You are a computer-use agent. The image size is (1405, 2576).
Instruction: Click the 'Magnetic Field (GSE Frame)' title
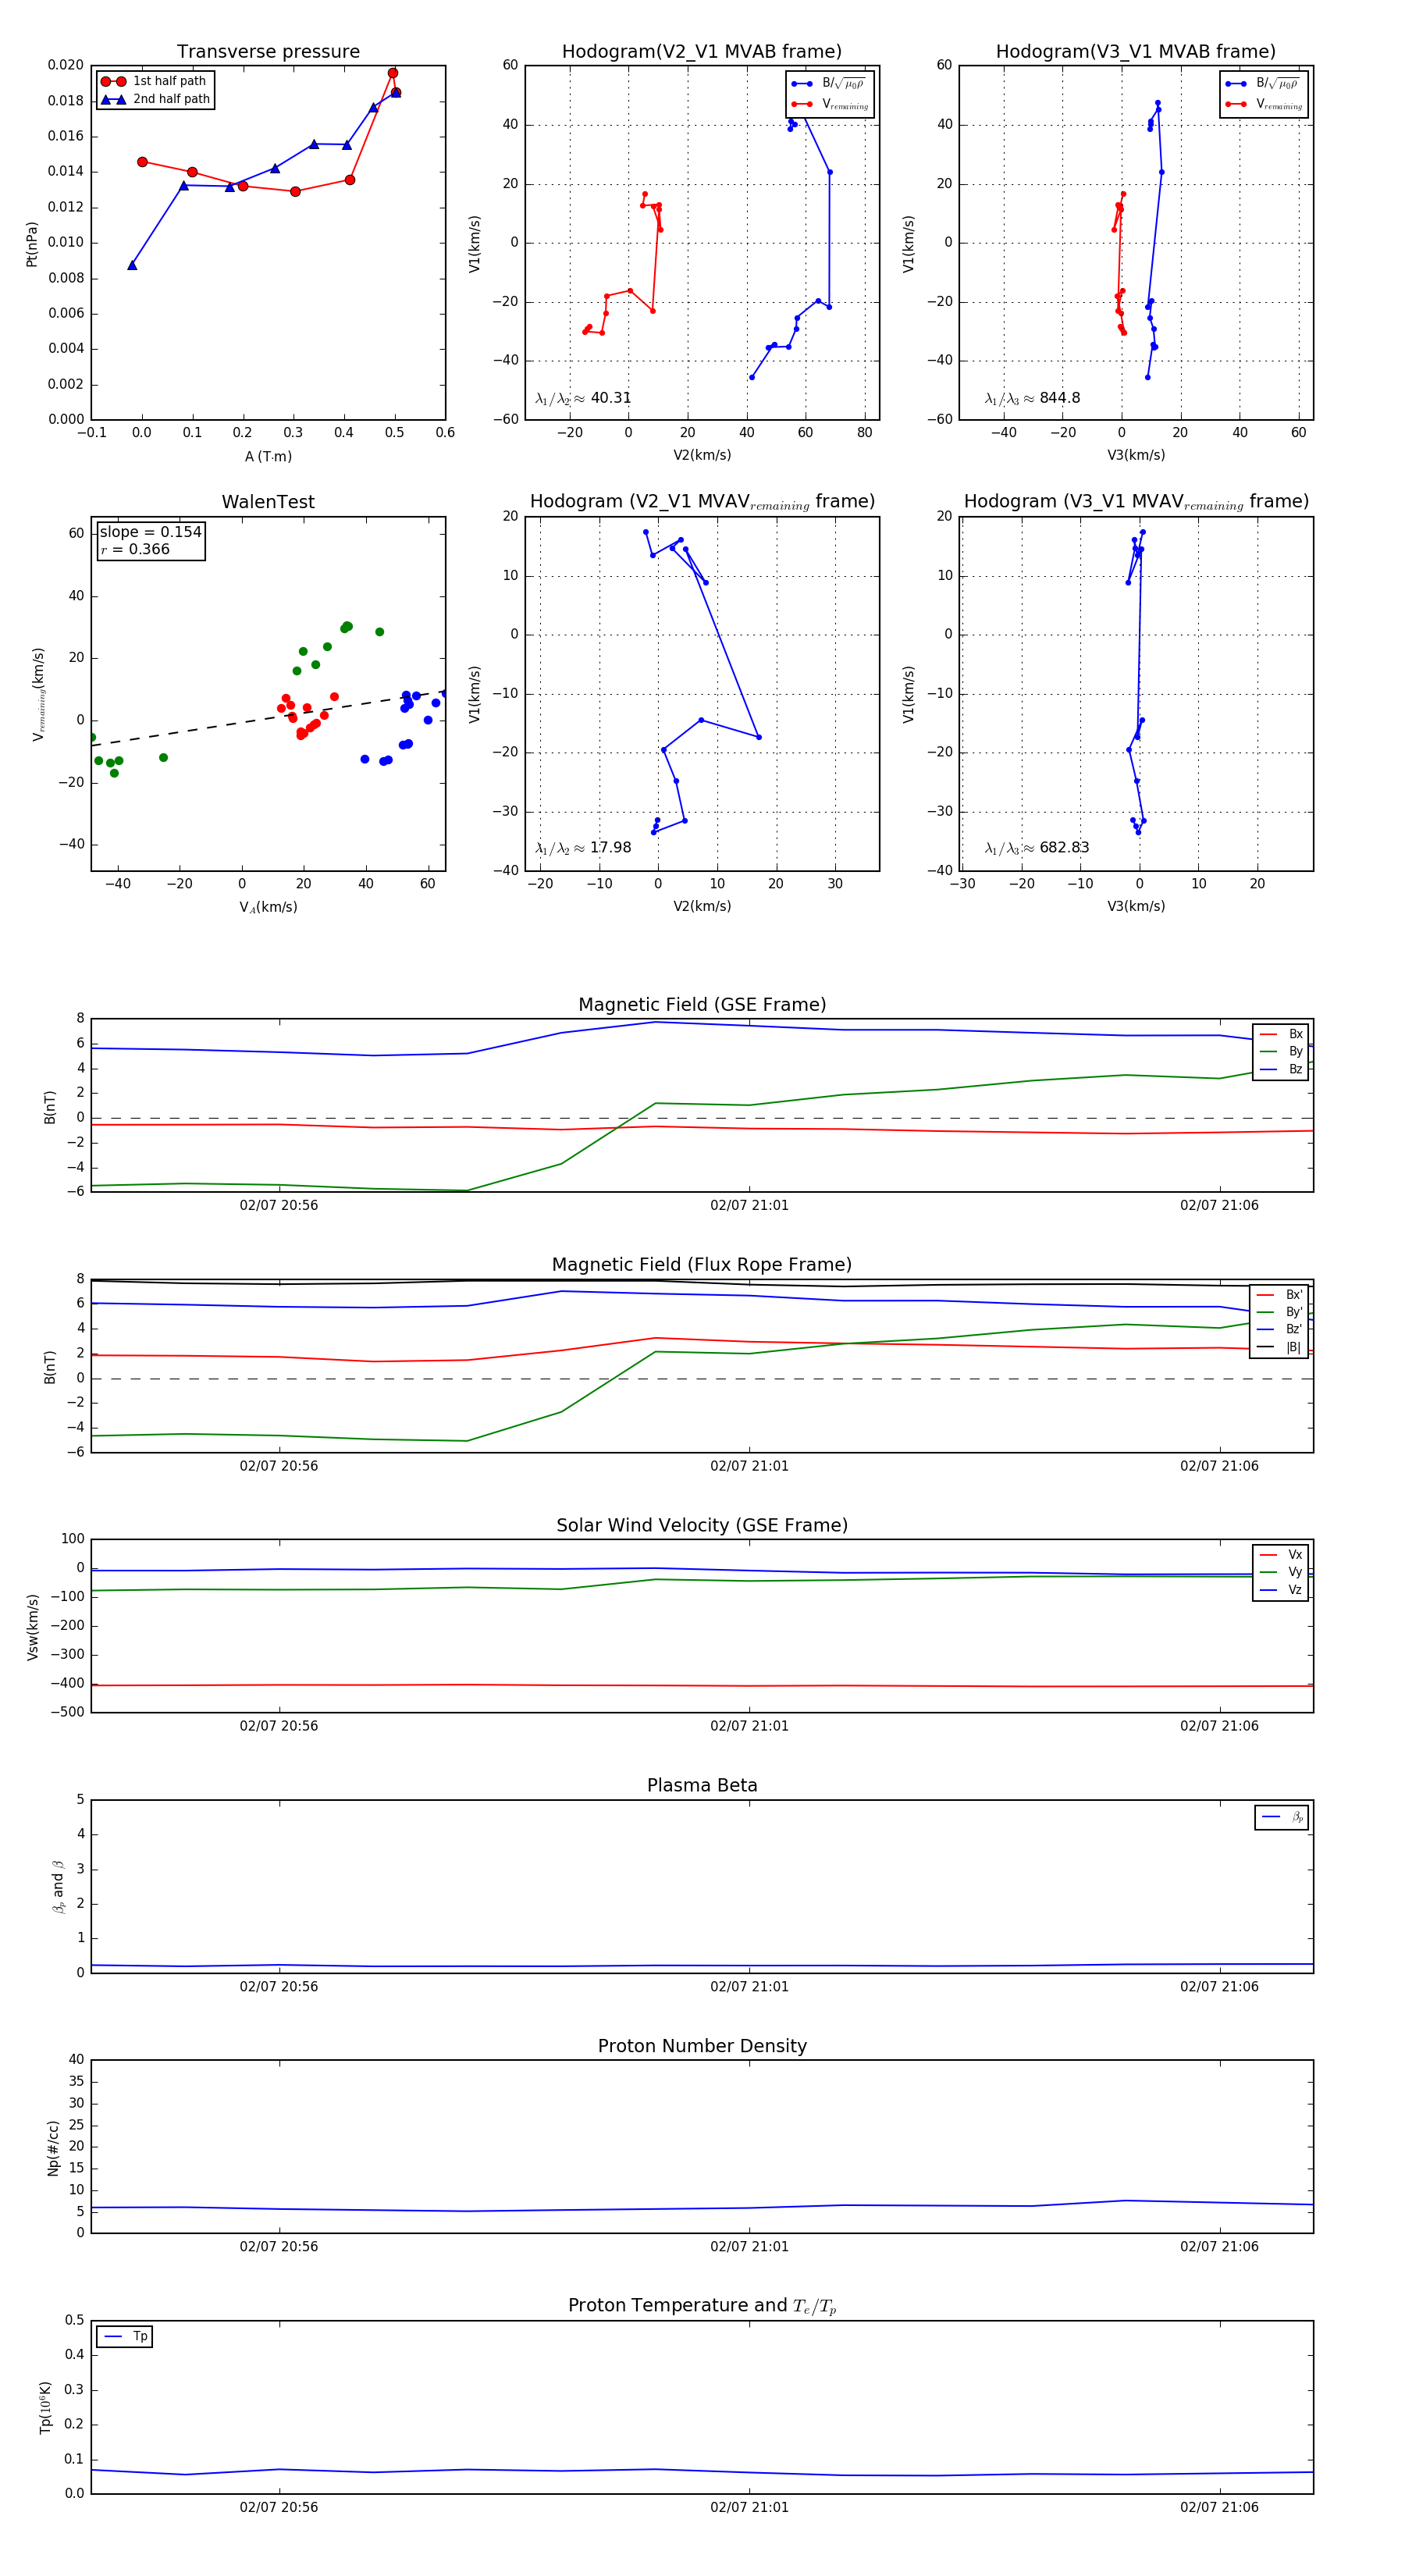pyautogui.click(x=702, y=1005)
